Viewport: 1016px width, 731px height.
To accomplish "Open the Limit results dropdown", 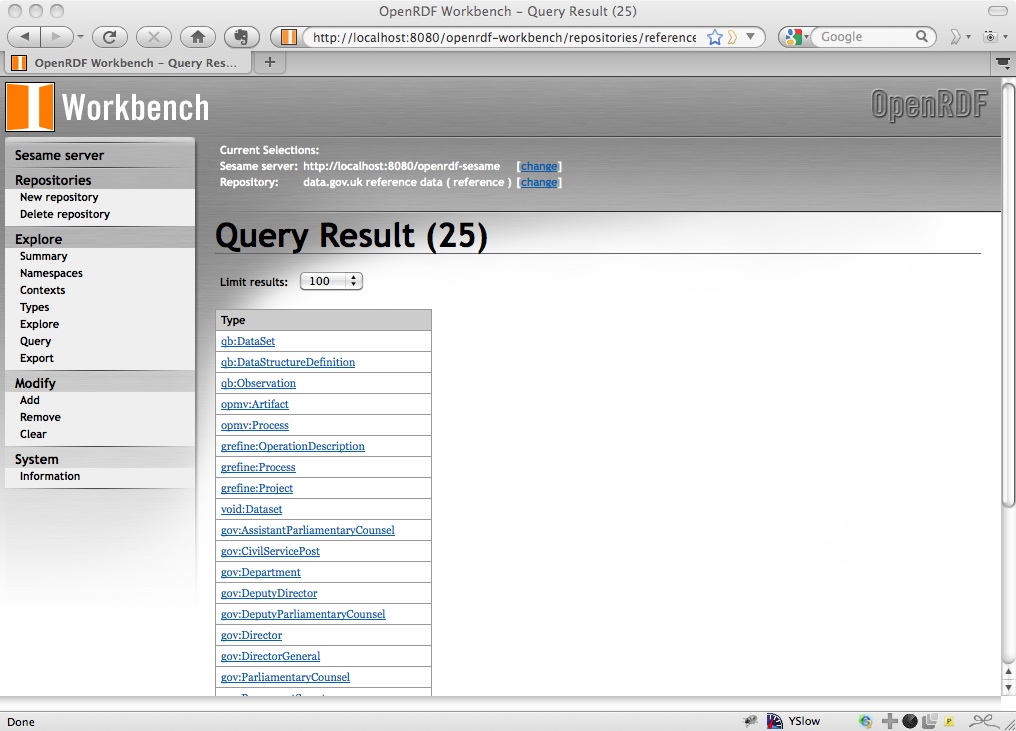I will click(331, 281).
